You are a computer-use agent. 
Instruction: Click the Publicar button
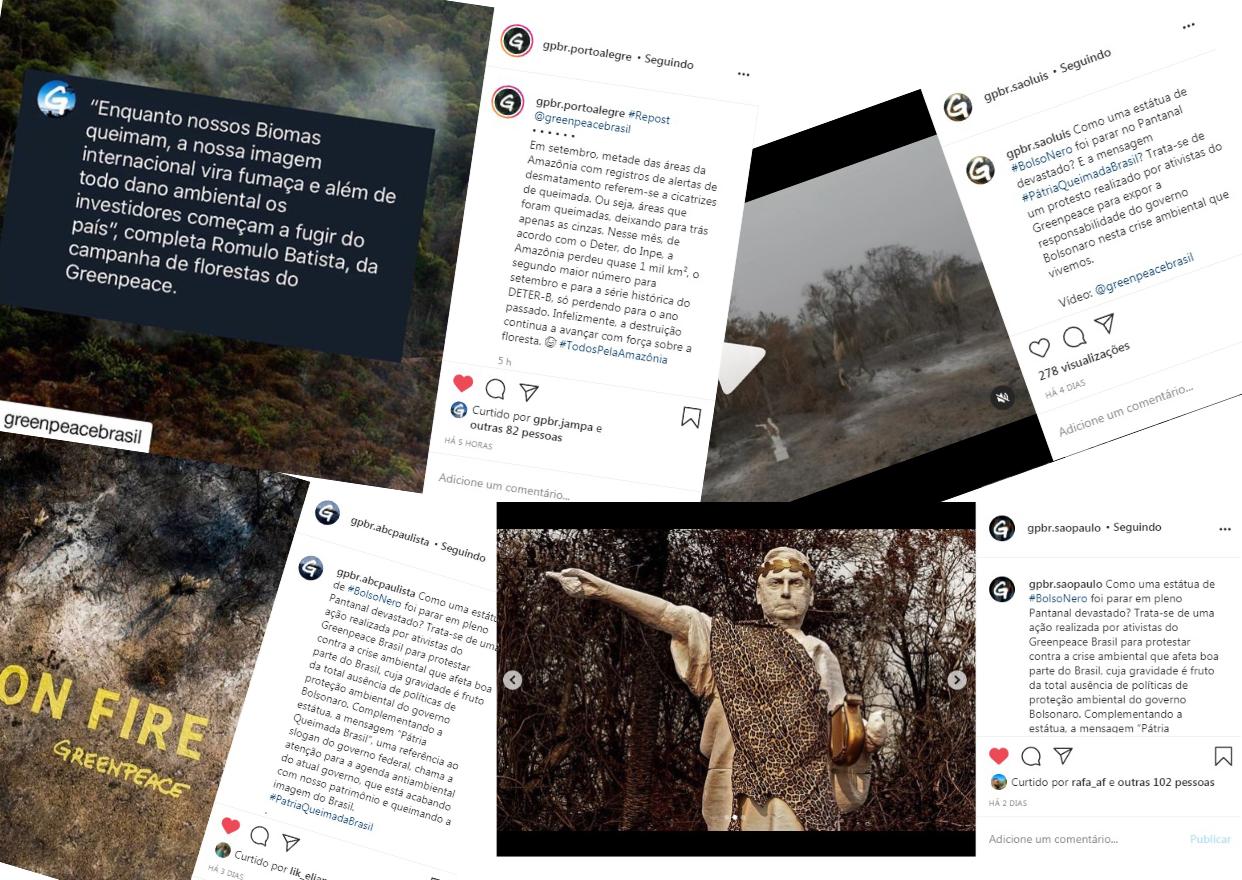pyautogui.click(x=1210, y=839)
